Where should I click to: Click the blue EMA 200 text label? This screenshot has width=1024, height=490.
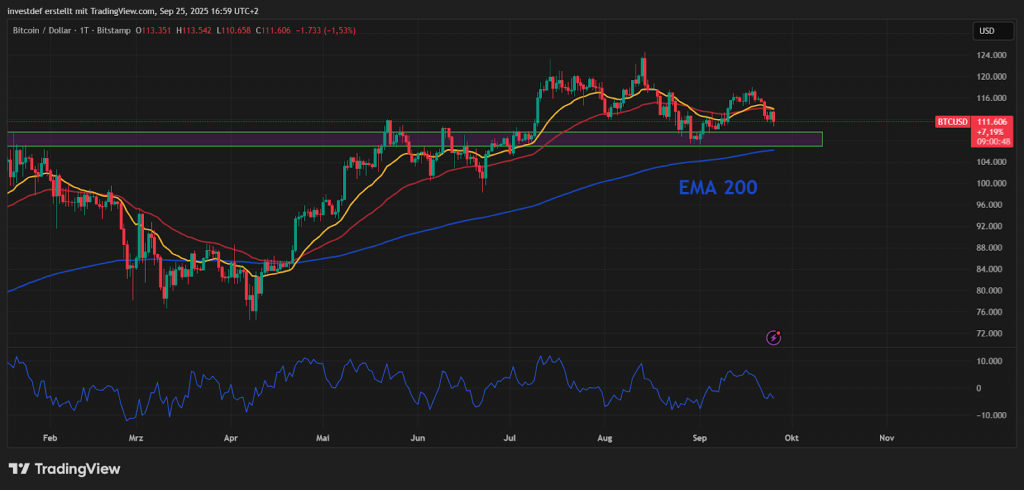[719, 187]
